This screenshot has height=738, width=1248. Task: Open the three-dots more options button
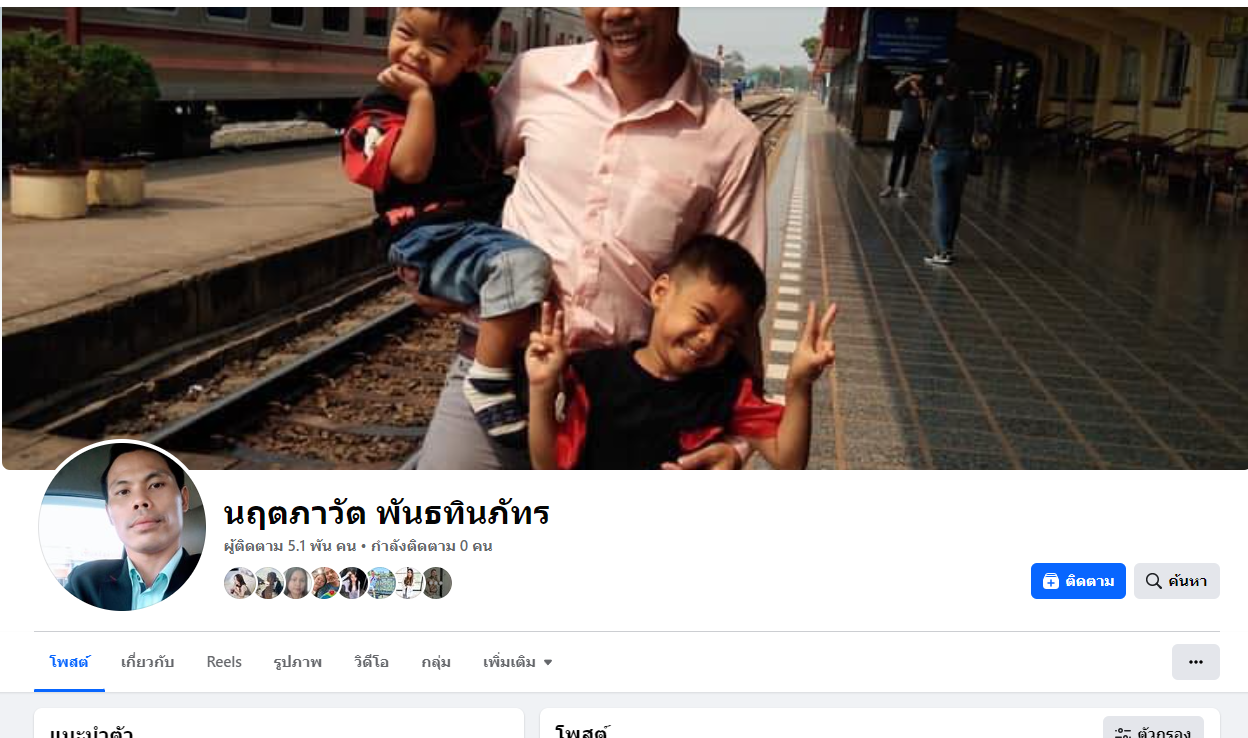[1195, 662]
